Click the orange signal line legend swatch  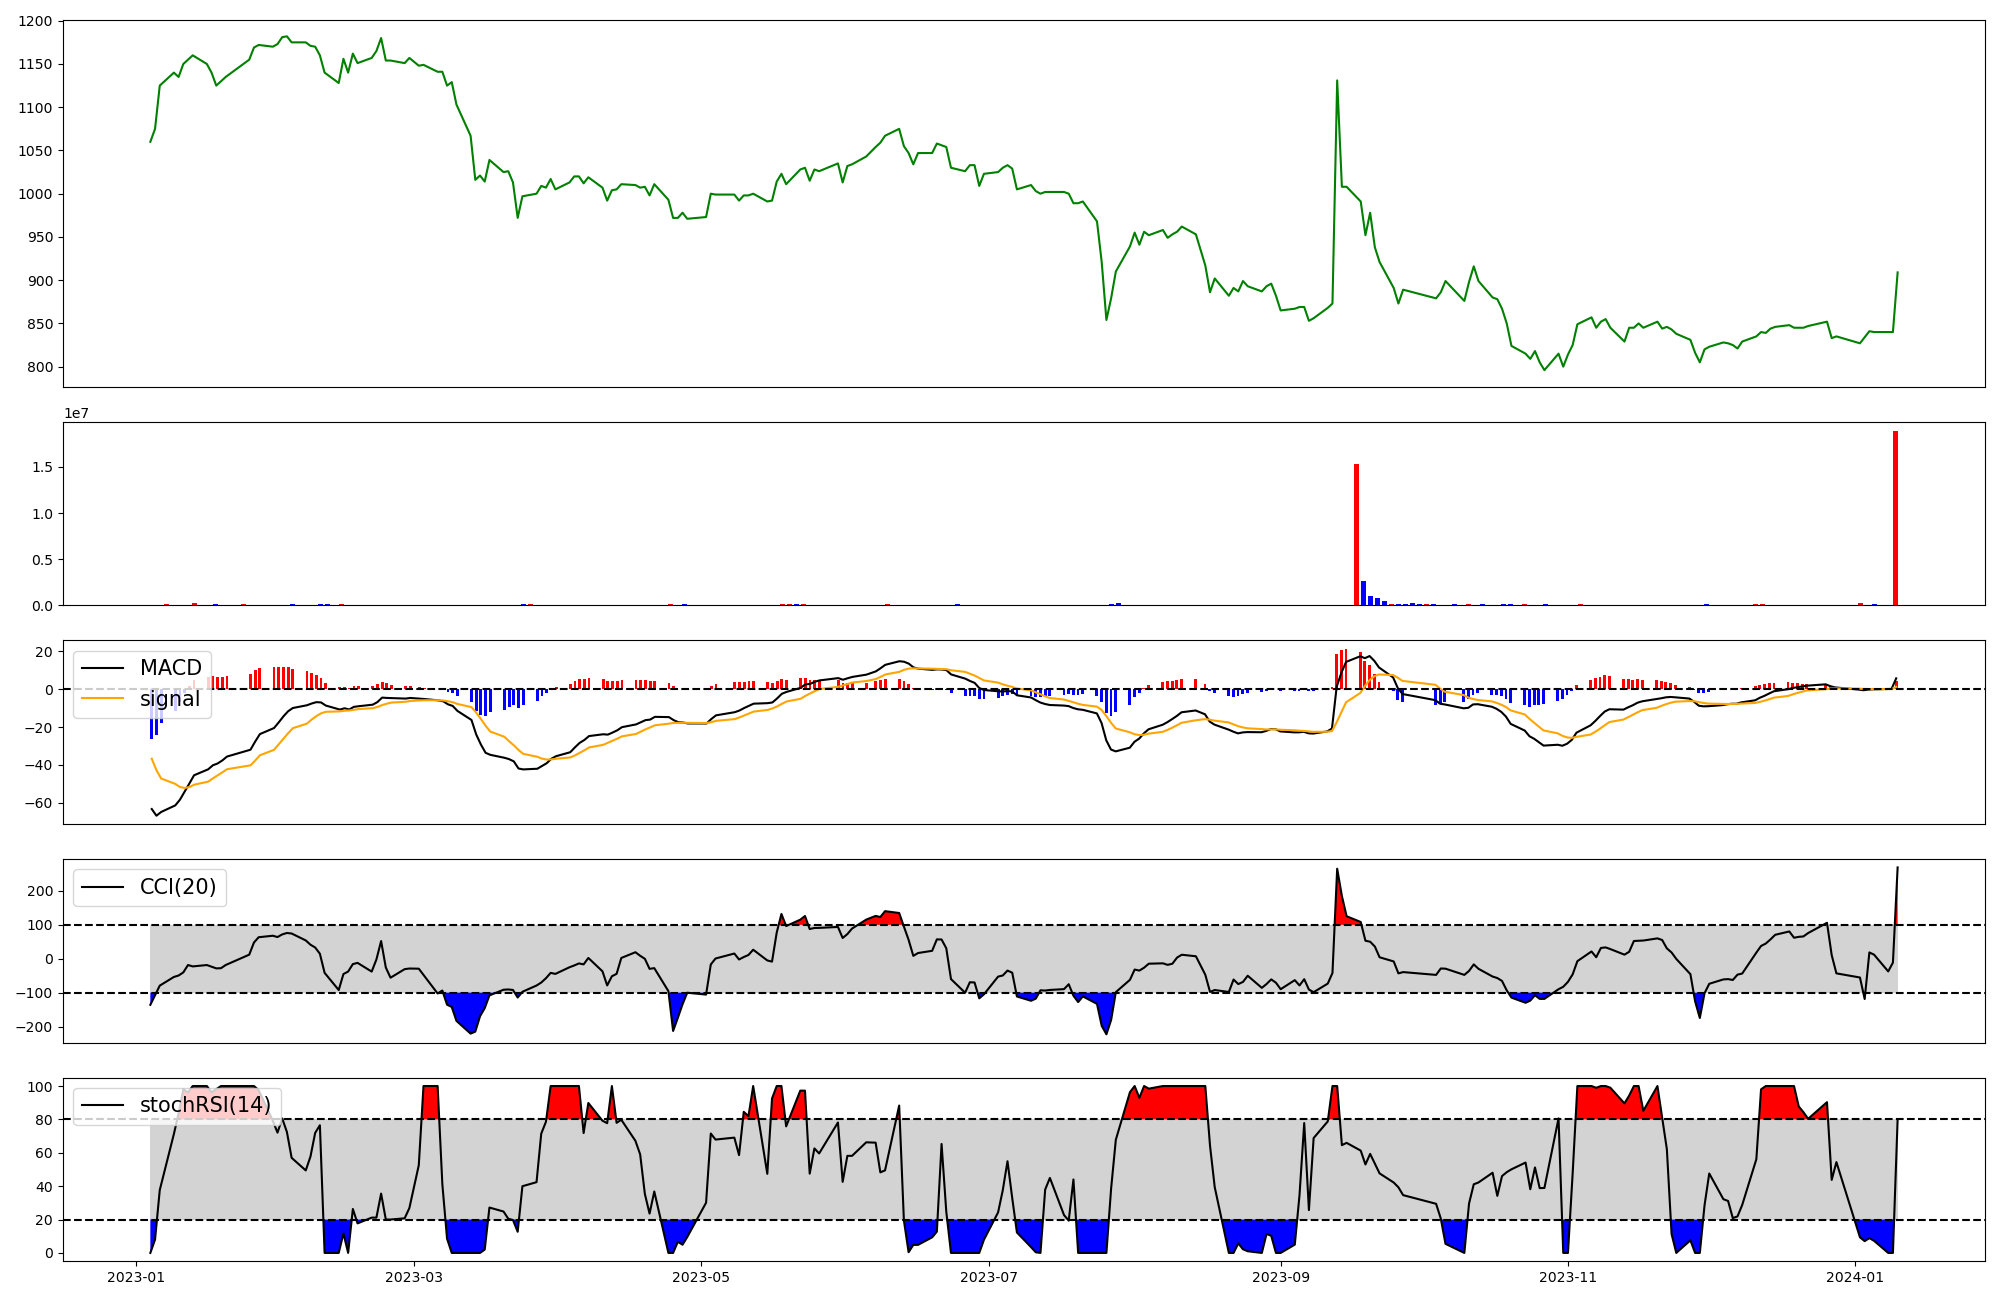(x=102, y=699)
